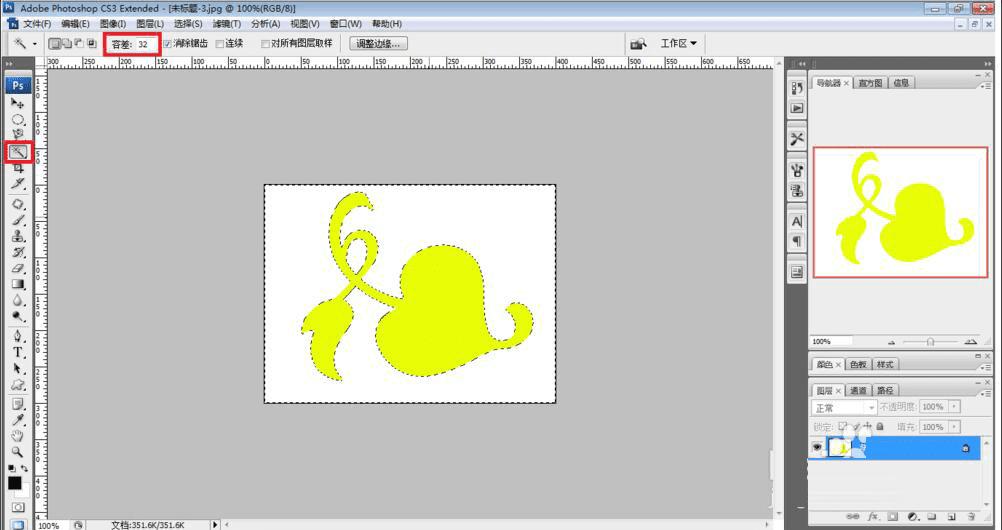Select the Type tool
The height and width of the screenshot is (530, 1002).
17,352
